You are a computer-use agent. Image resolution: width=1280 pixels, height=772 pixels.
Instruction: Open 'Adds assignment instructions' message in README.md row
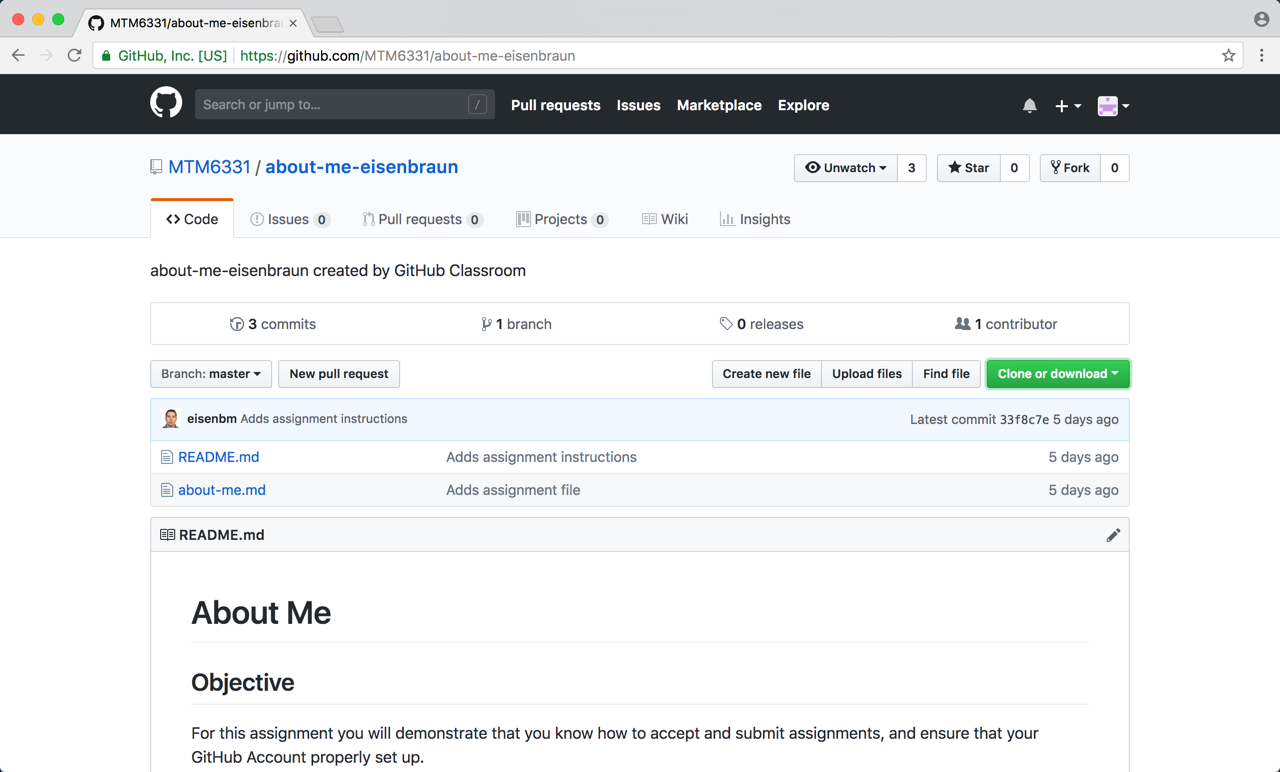[541, 457]
